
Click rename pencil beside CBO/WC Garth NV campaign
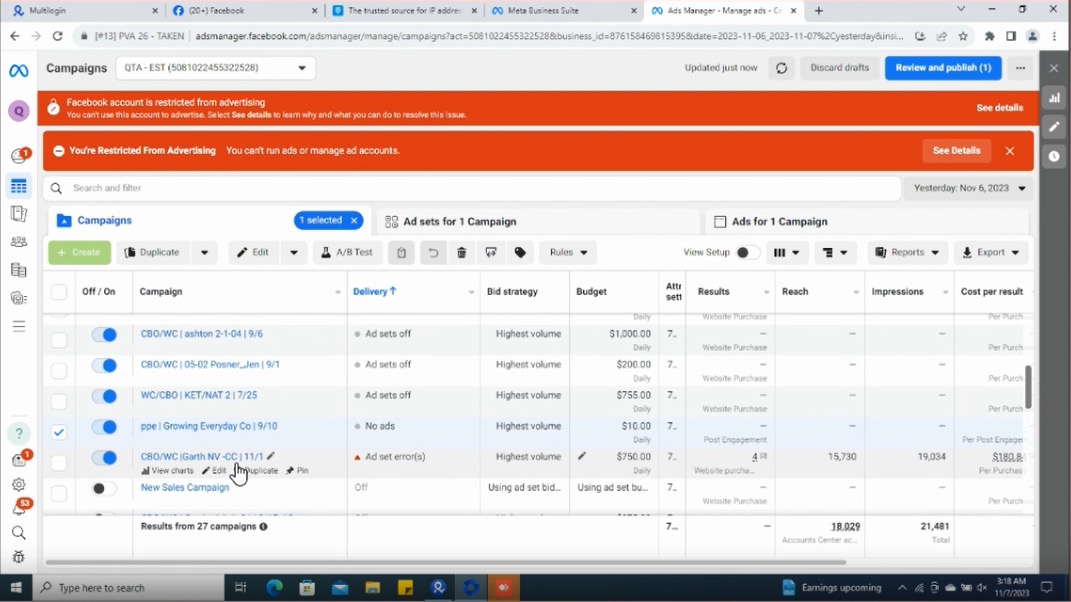tap(271, 456)
